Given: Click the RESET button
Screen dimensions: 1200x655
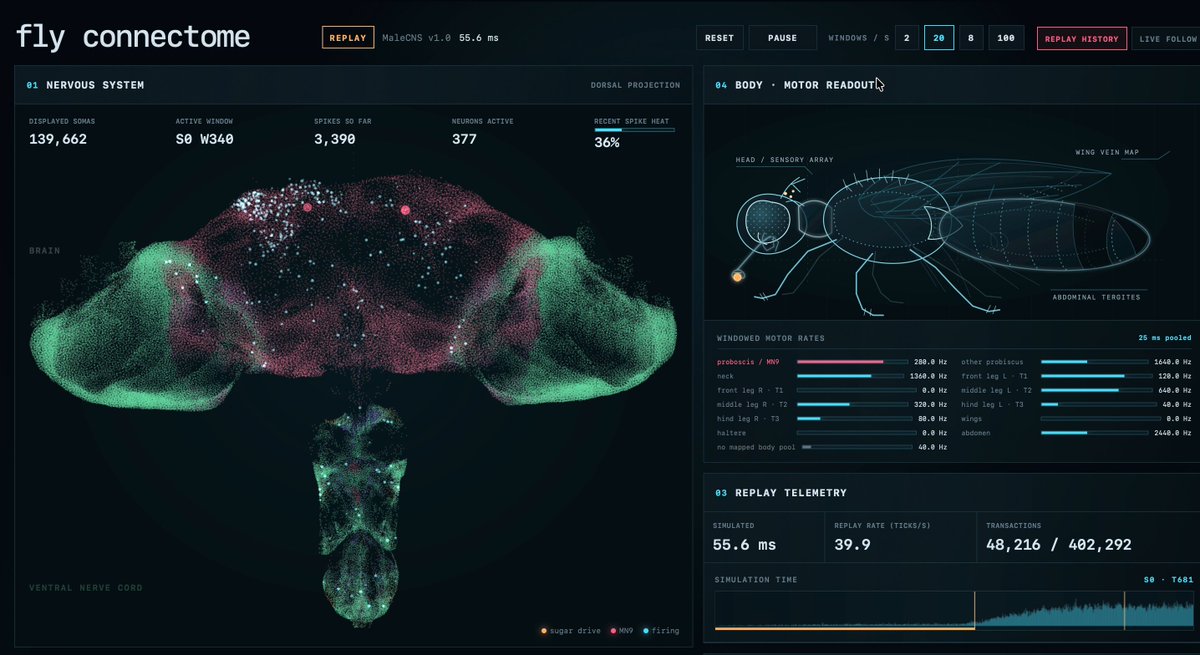Looking at the screenshot, I should pos(719,38).
